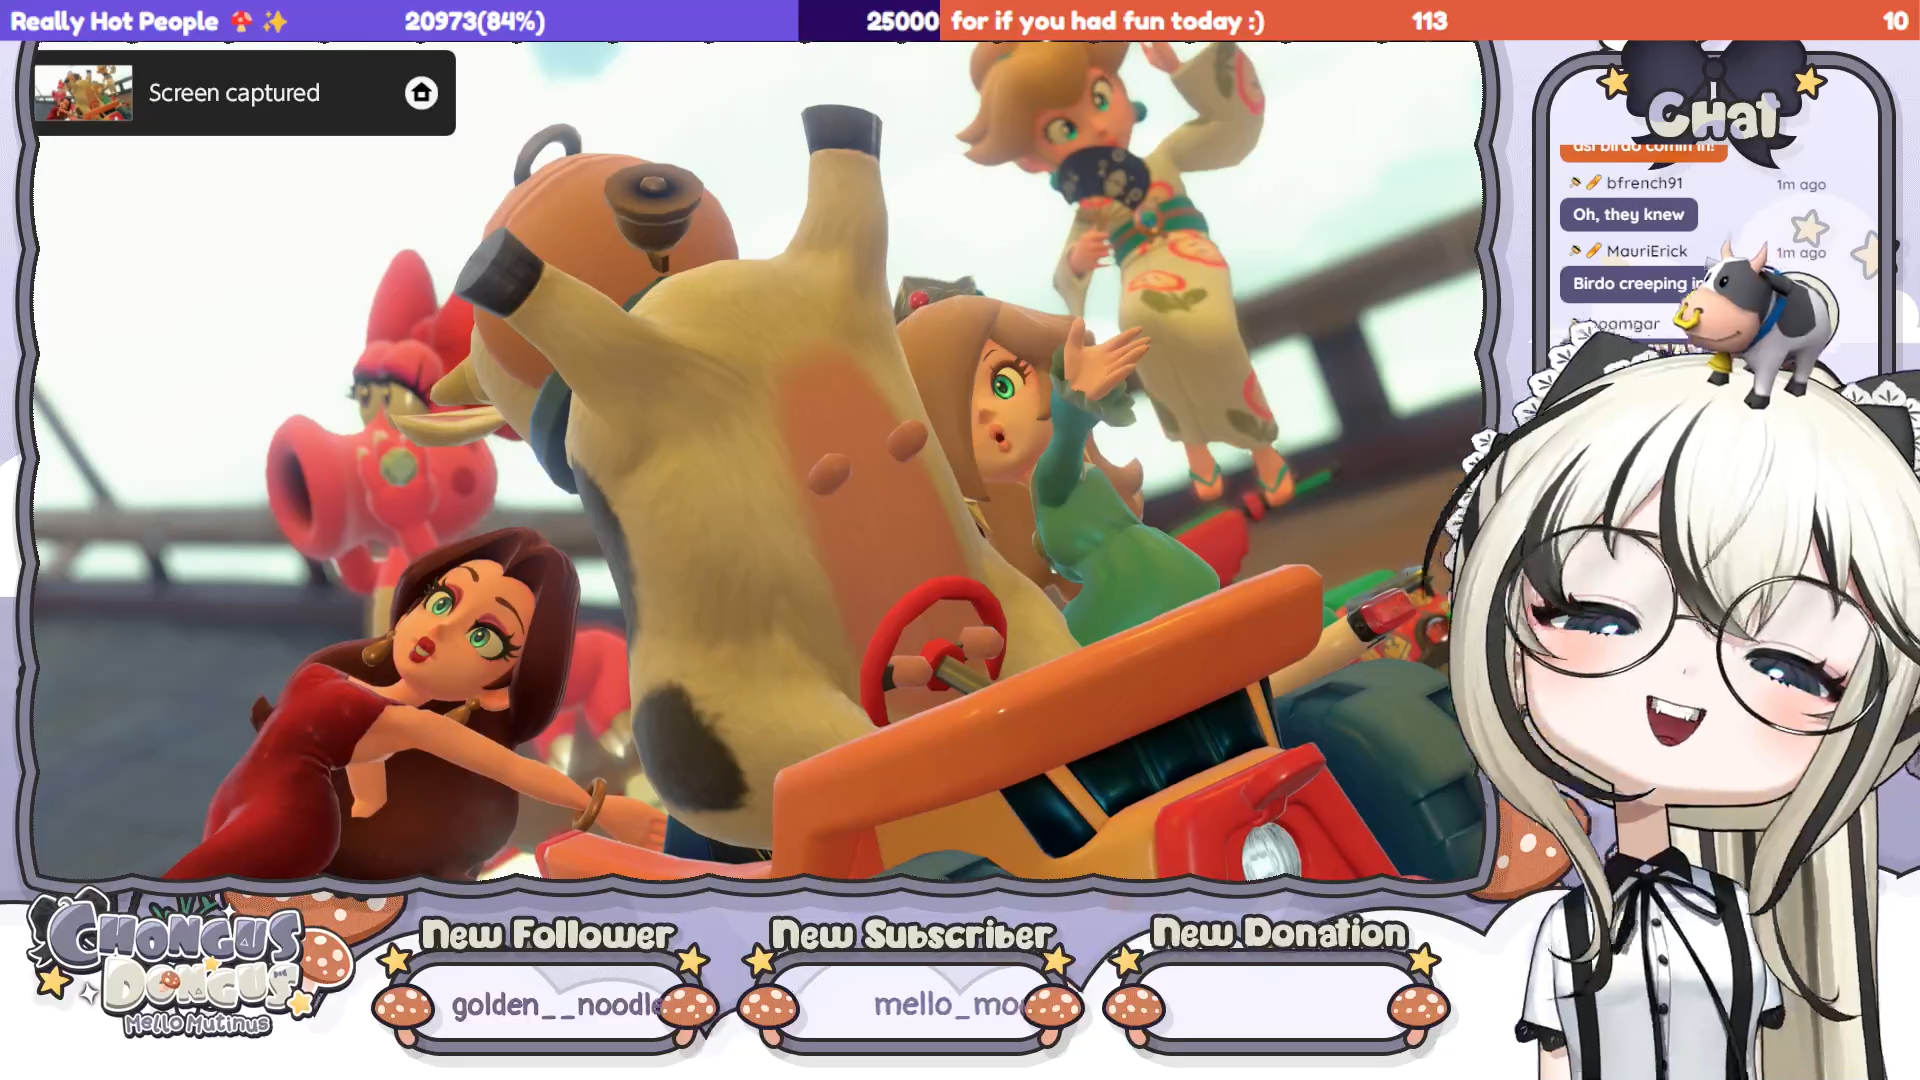Image resolution: width=1920 pixels, height=1080 pixels.
Task: Click the mushroom left of golden__noodle
Action: [403, 1008]
